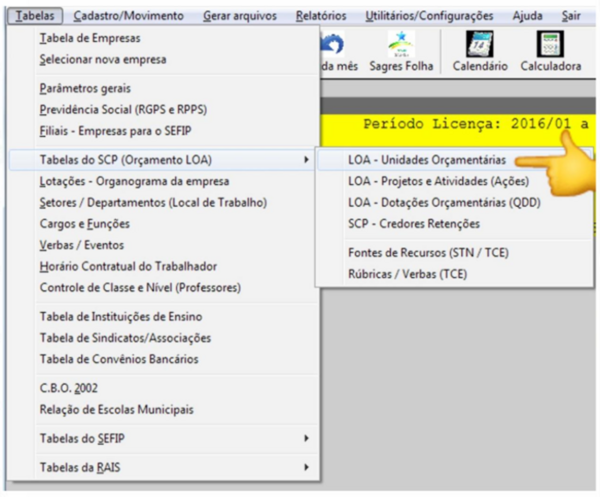
Task: Open the Gerar arquivos menu
Action: (240, 16)
